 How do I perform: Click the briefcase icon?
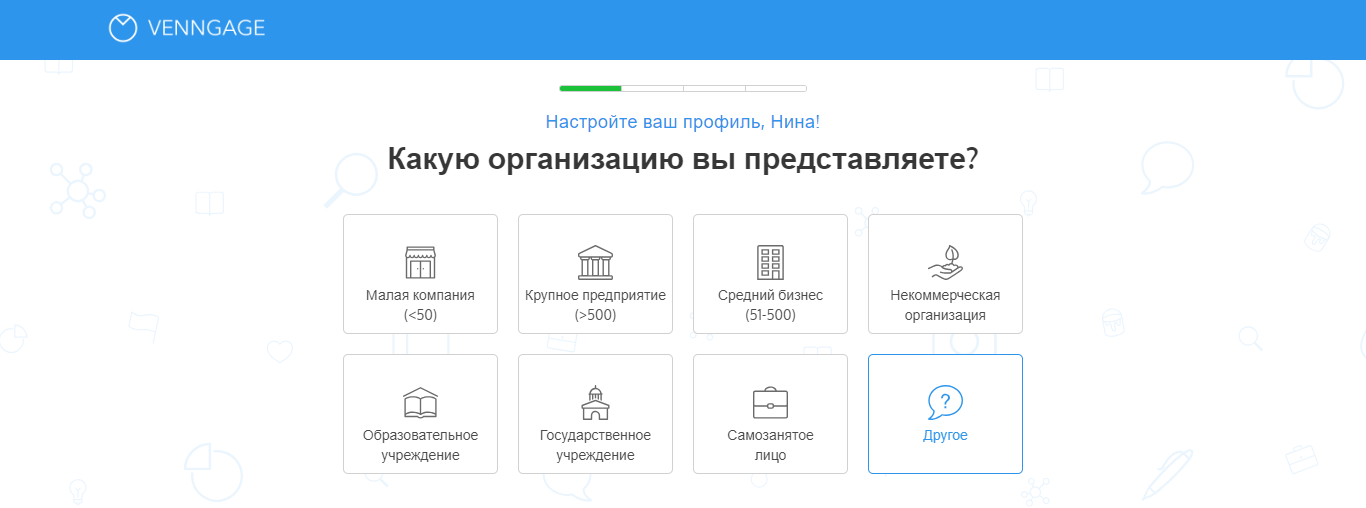[x=770, y=403]
